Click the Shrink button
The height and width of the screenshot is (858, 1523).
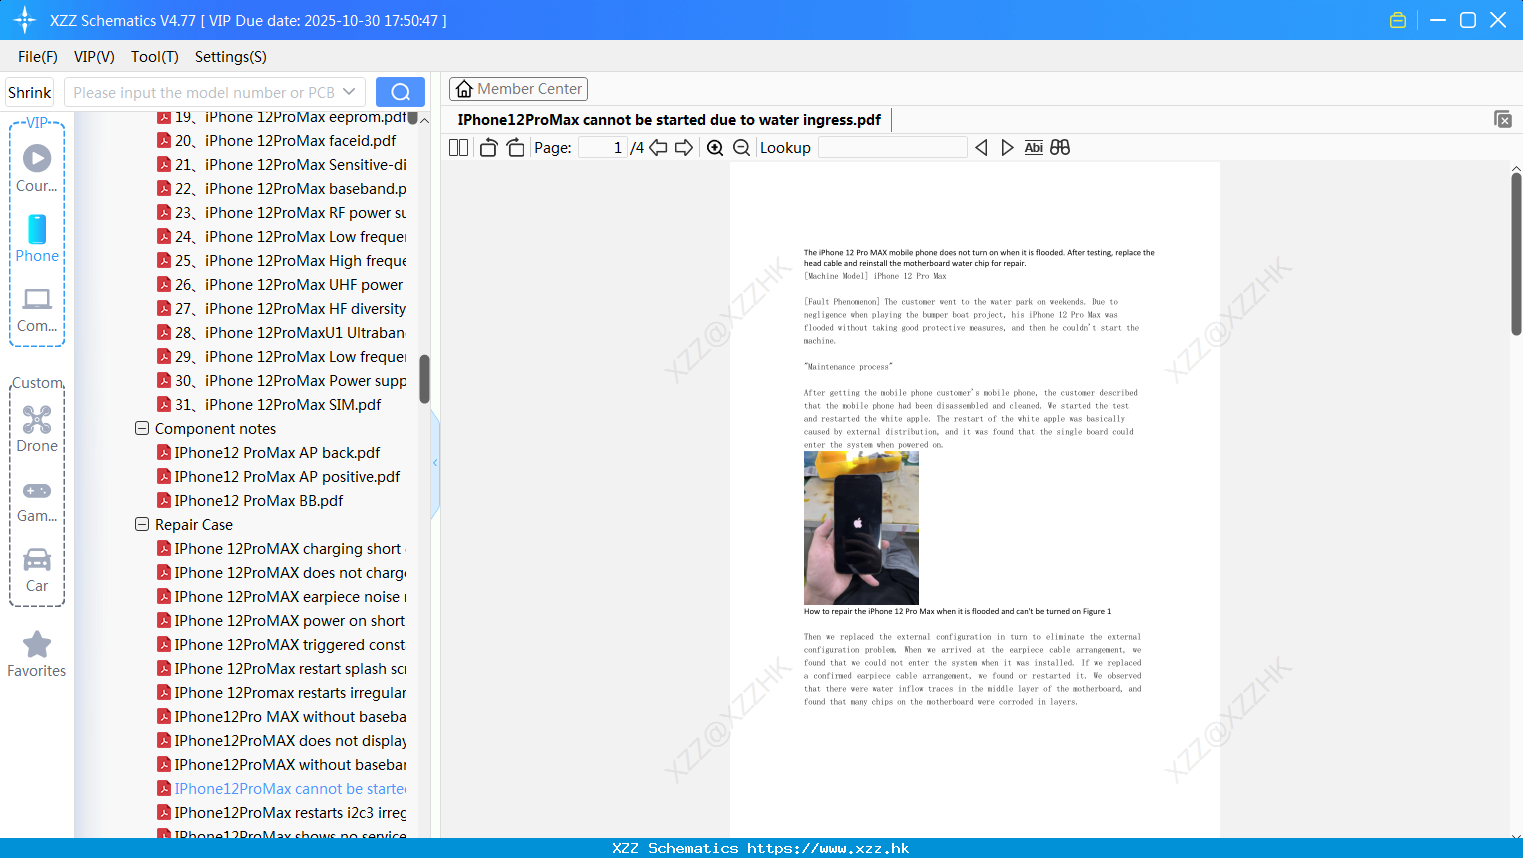pos(30,92)
